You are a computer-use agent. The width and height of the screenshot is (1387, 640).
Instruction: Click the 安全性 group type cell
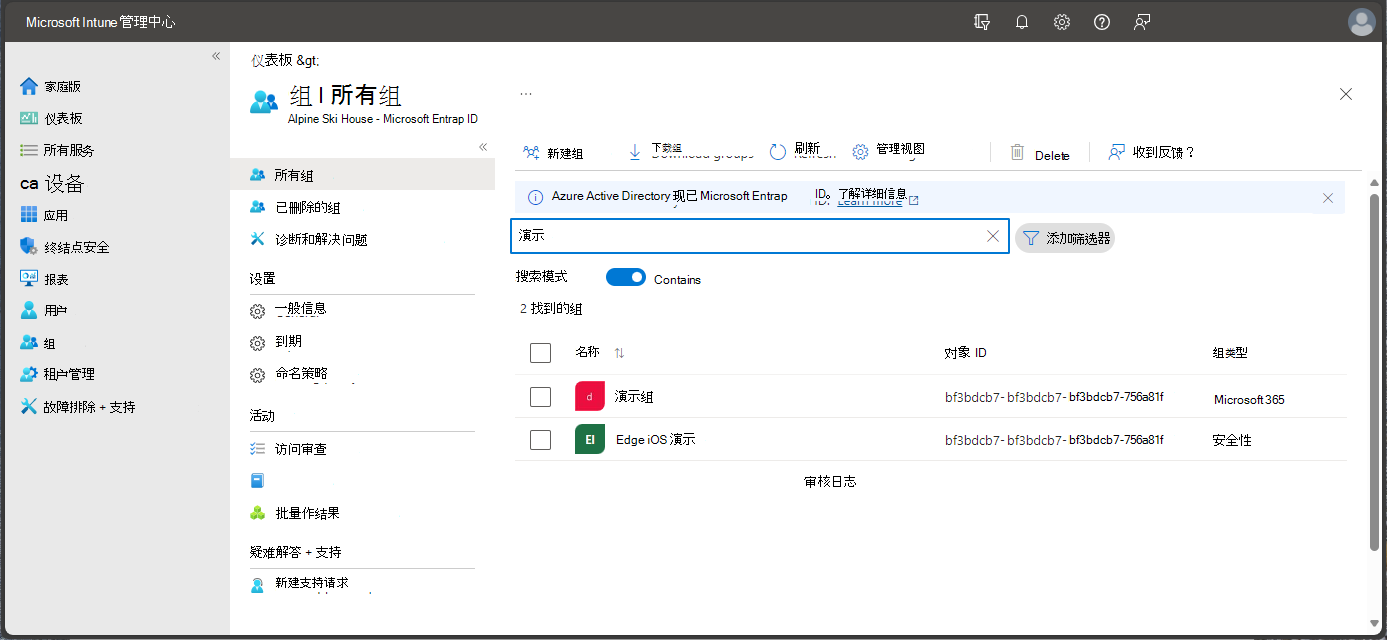[x=1232, y=440]
